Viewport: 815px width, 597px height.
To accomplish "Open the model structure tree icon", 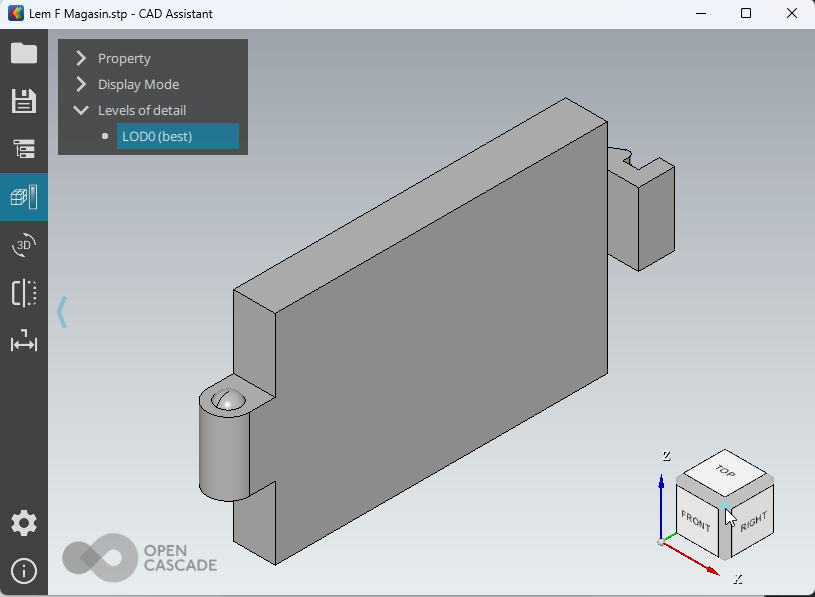I will point(23,149).
